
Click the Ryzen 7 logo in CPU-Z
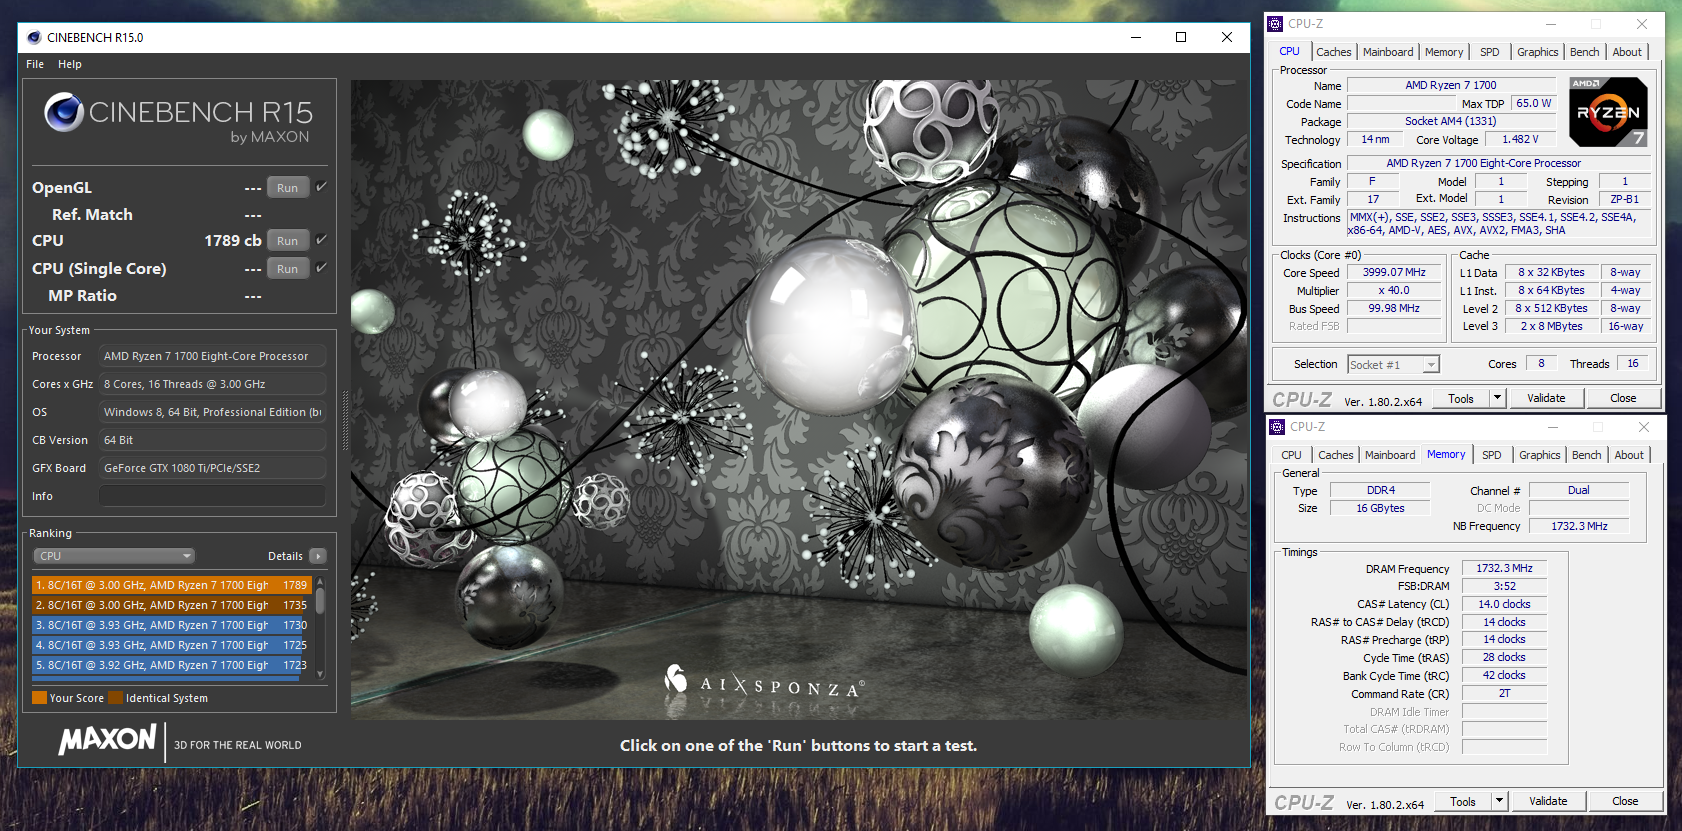(x=1608, y=112)
